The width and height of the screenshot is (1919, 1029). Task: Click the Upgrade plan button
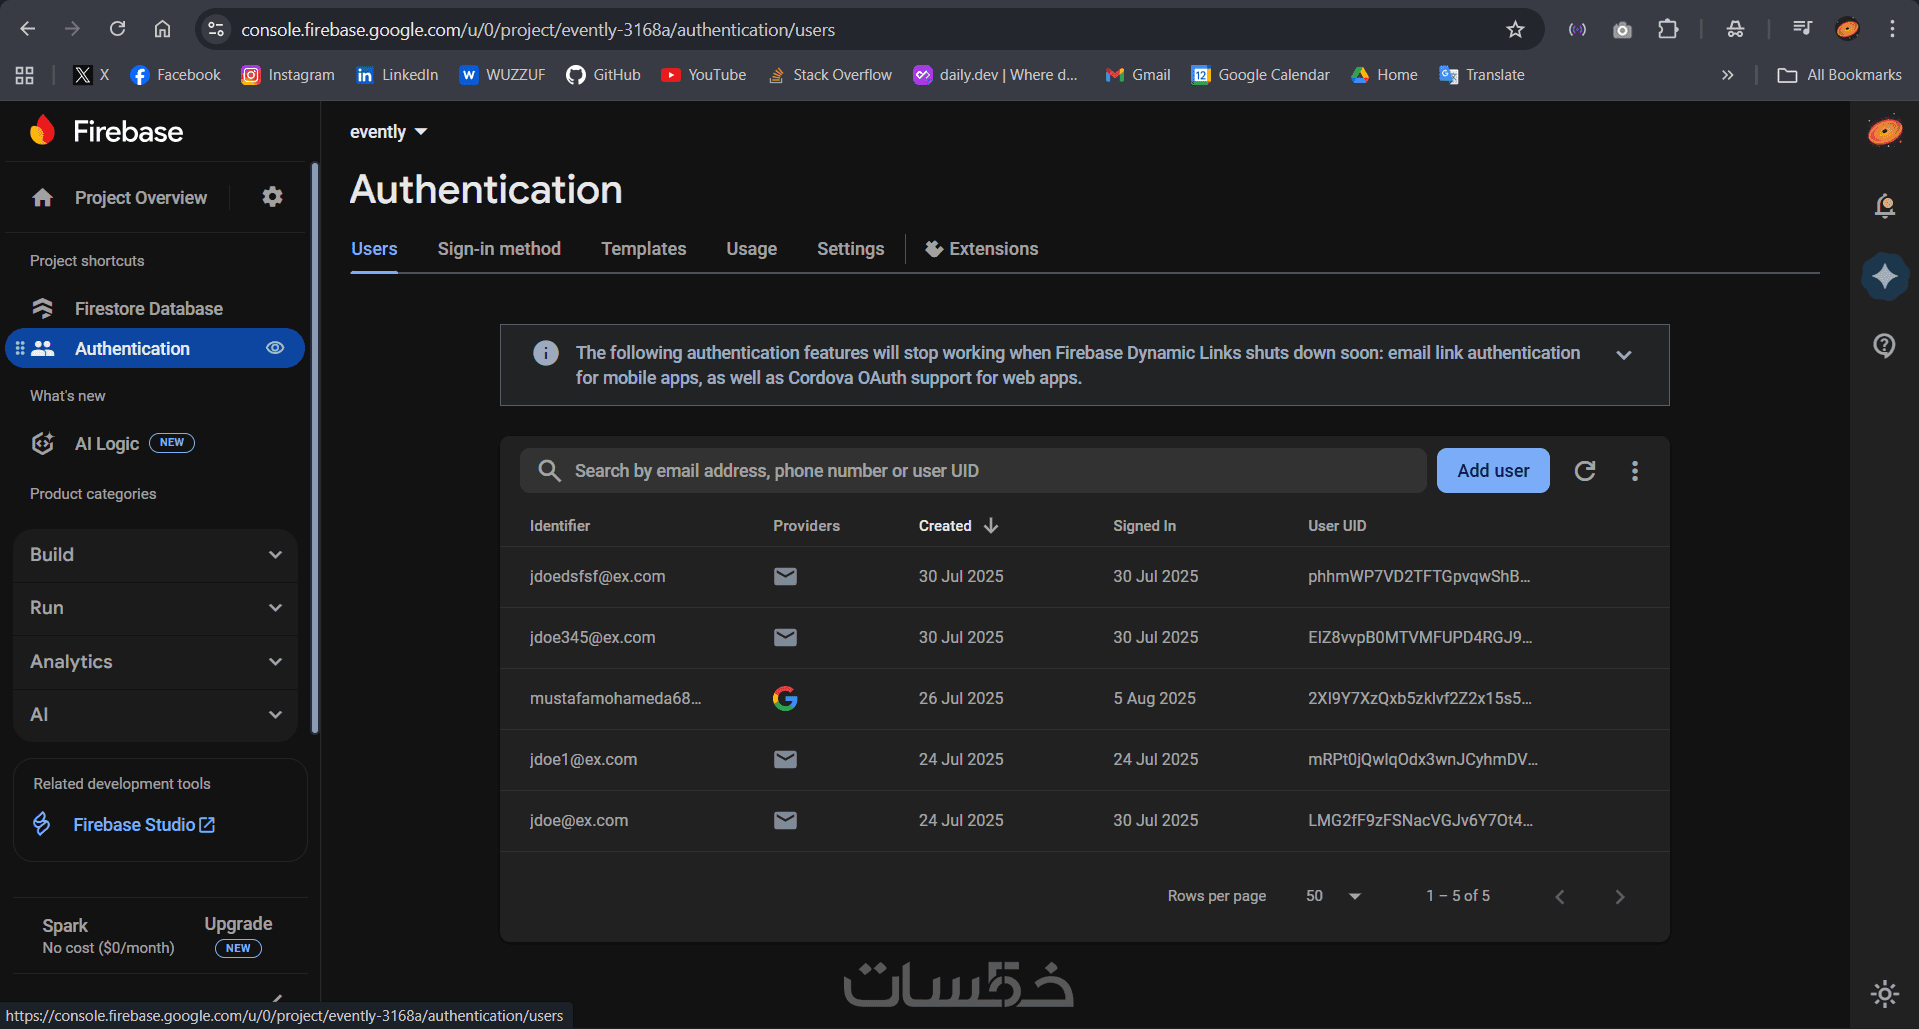pyautogui.click(x=238, y=934)
